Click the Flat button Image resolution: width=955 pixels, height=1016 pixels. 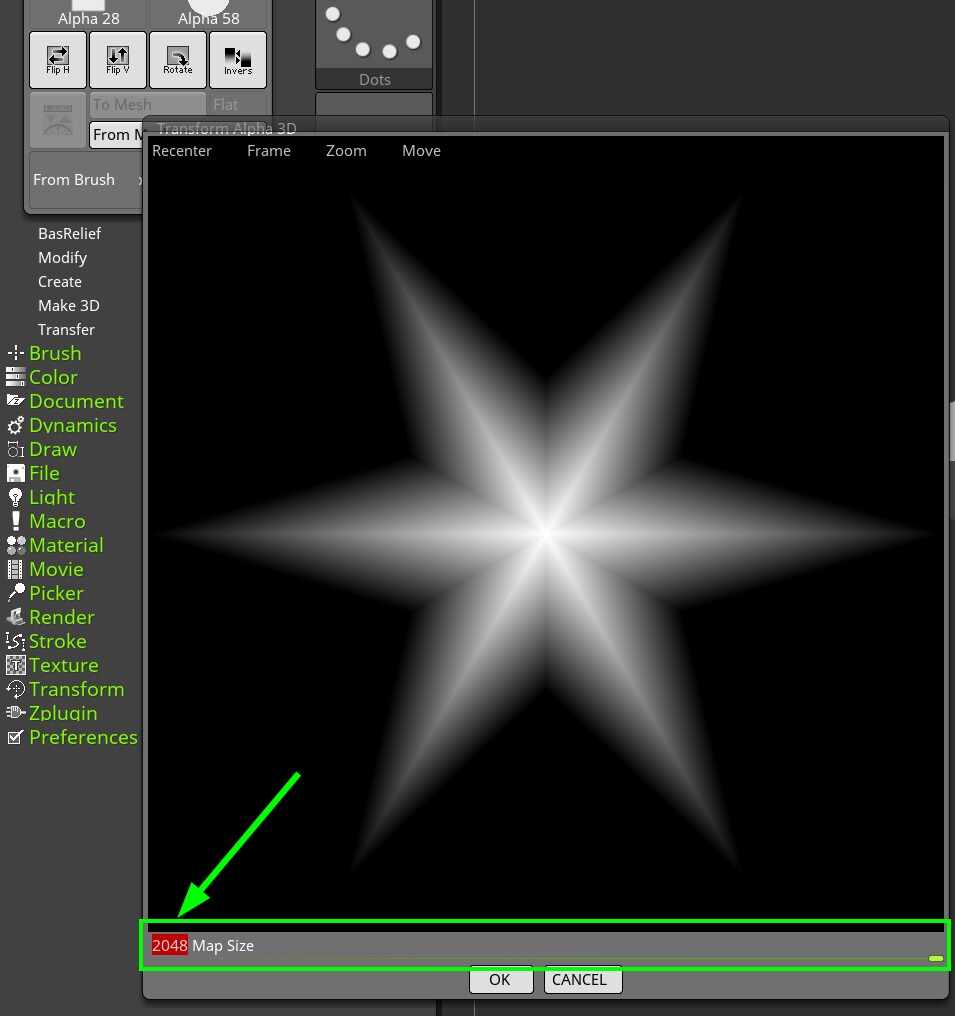(x=237, y=104)
